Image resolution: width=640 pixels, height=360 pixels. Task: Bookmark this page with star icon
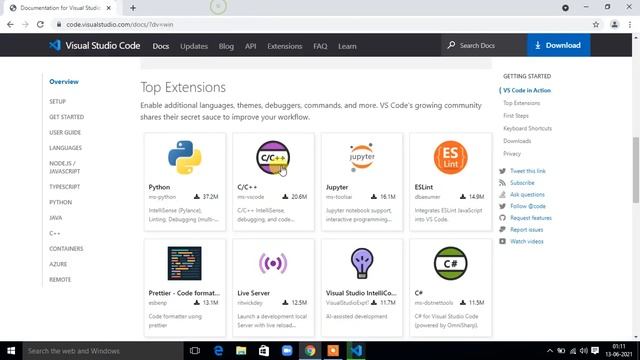[596, 24]
